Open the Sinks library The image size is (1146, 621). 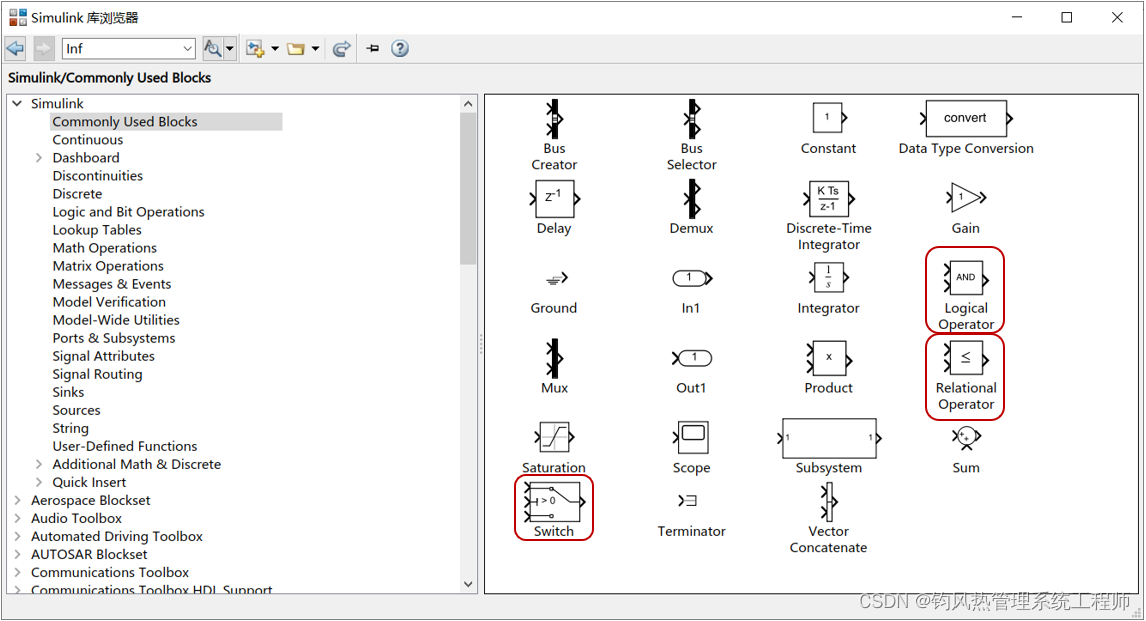pos(68,392)
